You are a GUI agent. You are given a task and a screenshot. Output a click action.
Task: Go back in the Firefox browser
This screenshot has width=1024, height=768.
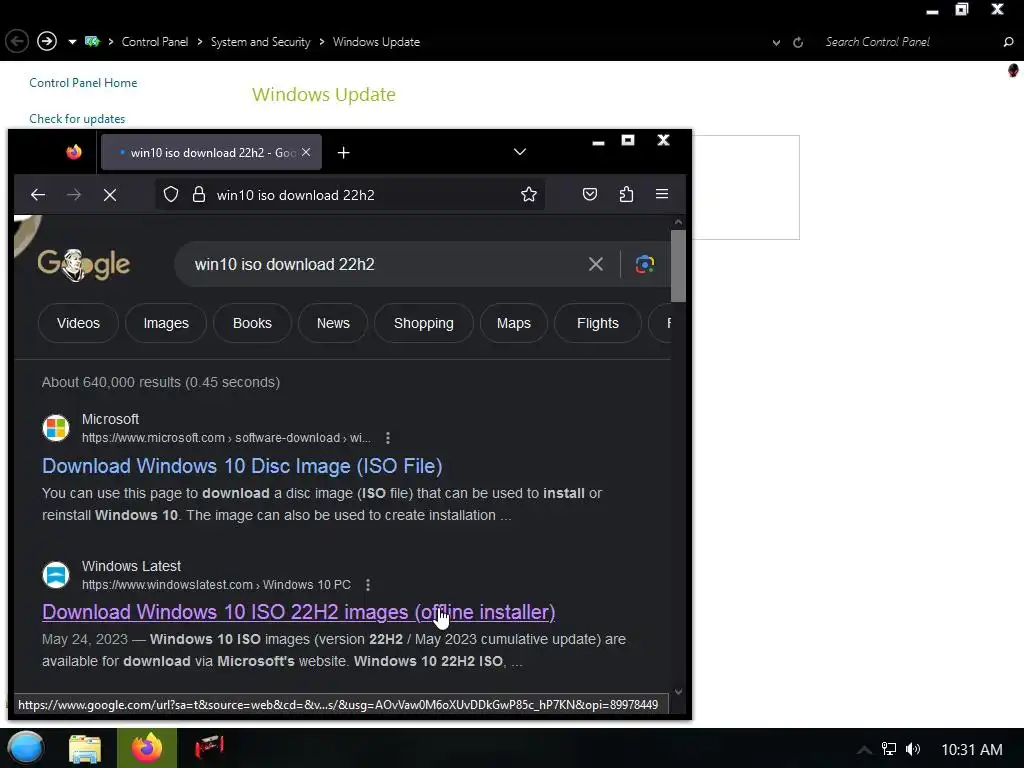[x=38, y=195]
